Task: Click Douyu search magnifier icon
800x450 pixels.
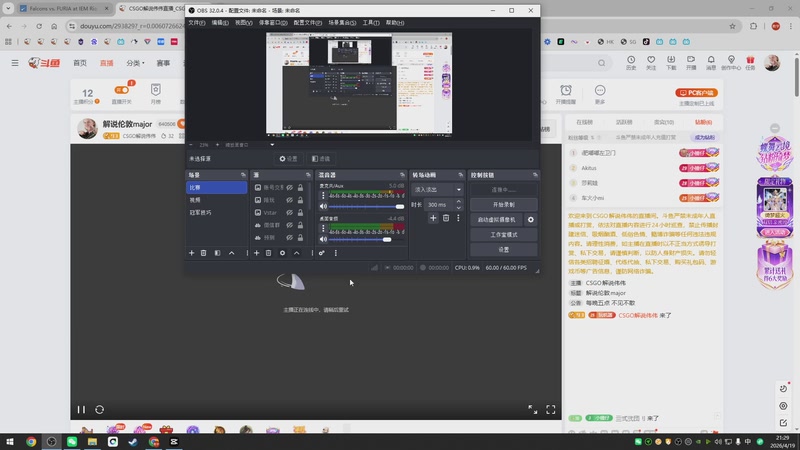Action: (602, 63)
